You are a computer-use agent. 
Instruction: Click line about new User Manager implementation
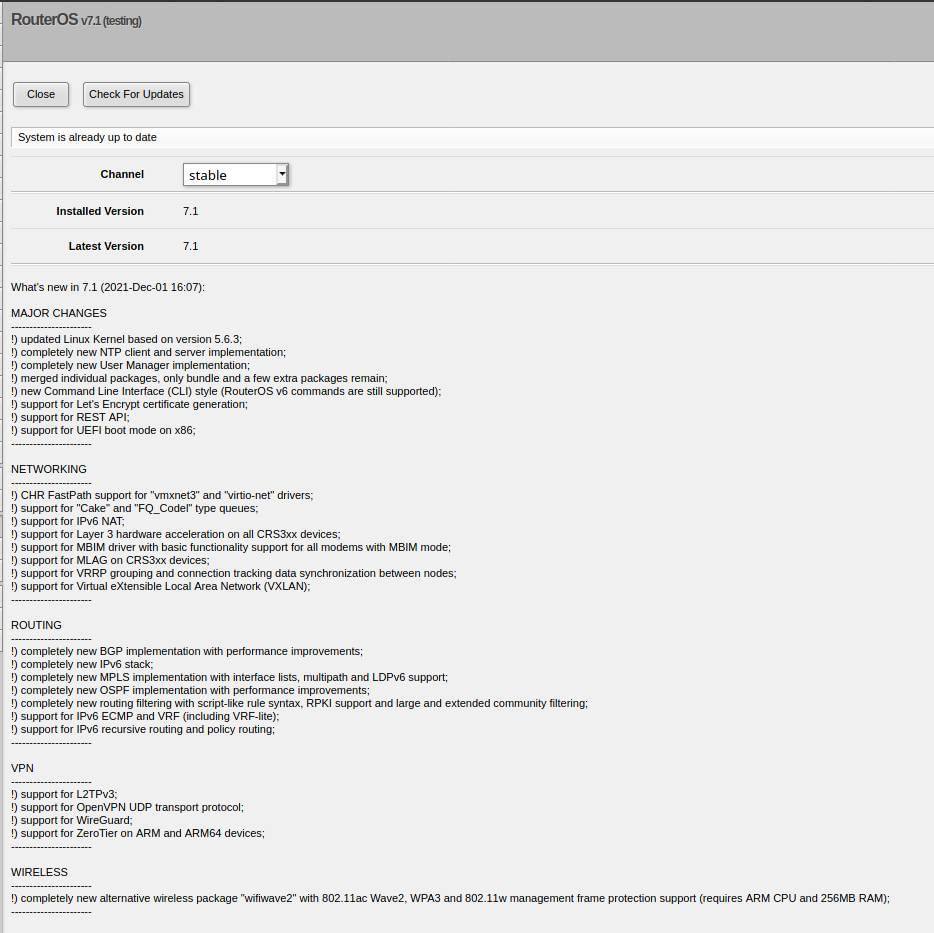tap(130, 365)
